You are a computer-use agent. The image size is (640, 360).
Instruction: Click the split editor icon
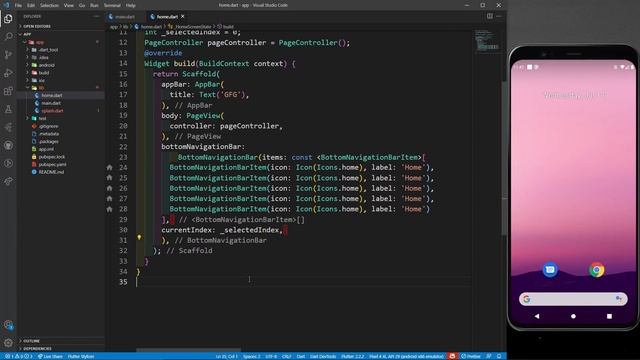tap(490, 16)
